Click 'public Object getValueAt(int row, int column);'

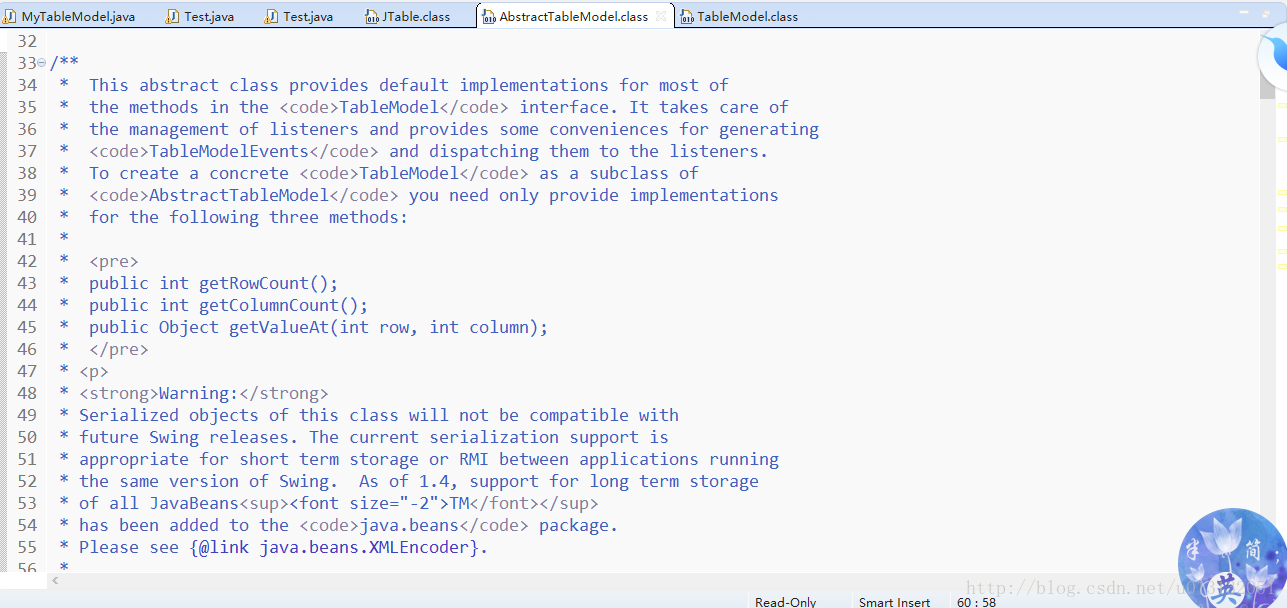pos(319,327)
